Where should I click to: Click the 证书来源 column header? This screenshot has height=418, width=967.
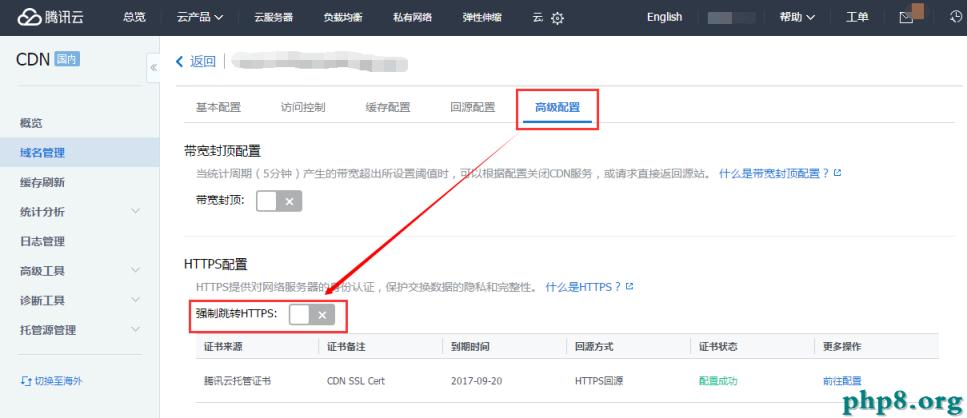[223, 346]
